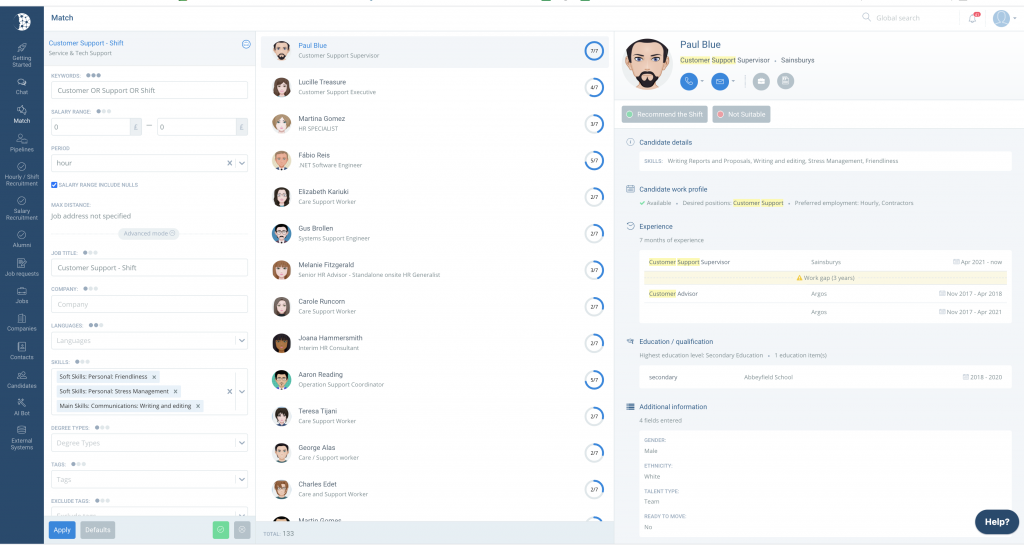Open Pipelines in the sidebar

coord(22,143)
